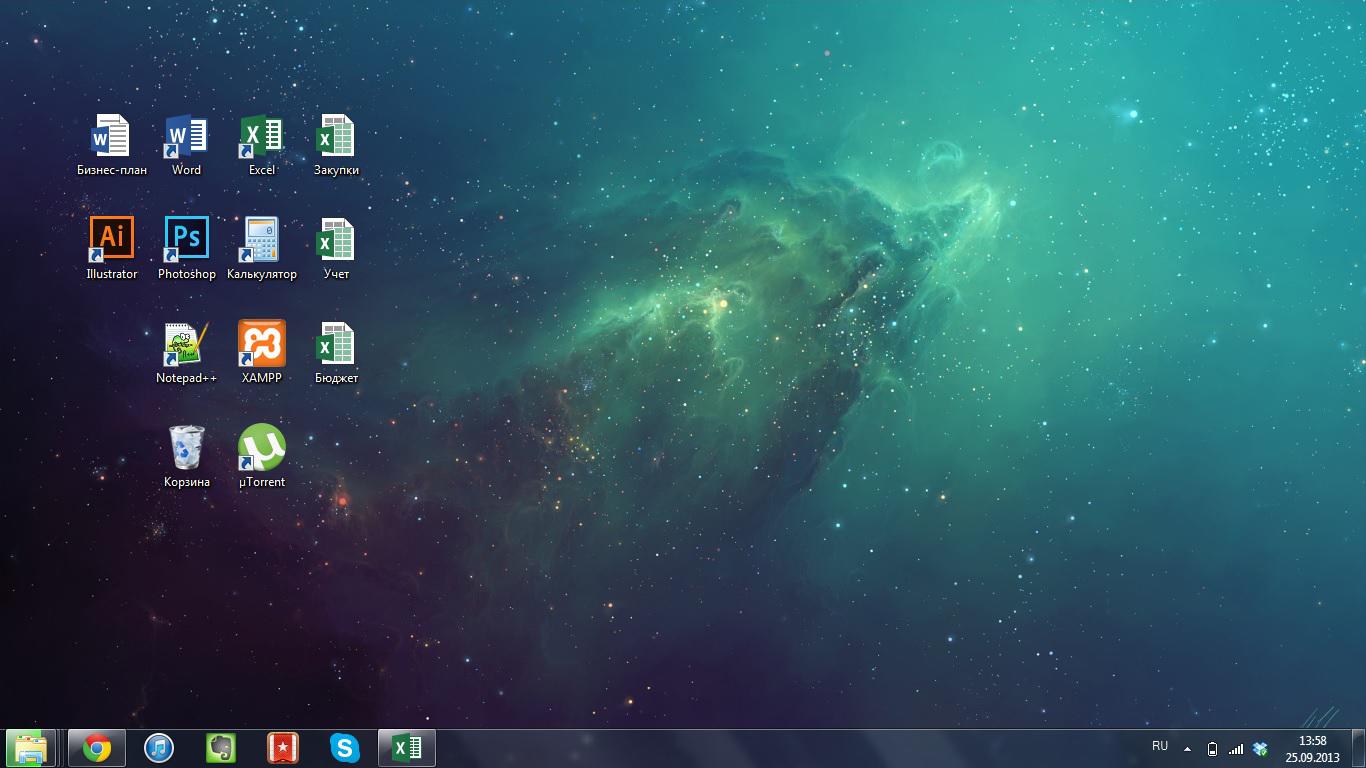The image size is (1366, 768).
Task: Select the Учет spreadsheet file
Action: click(x=336, y=249)
